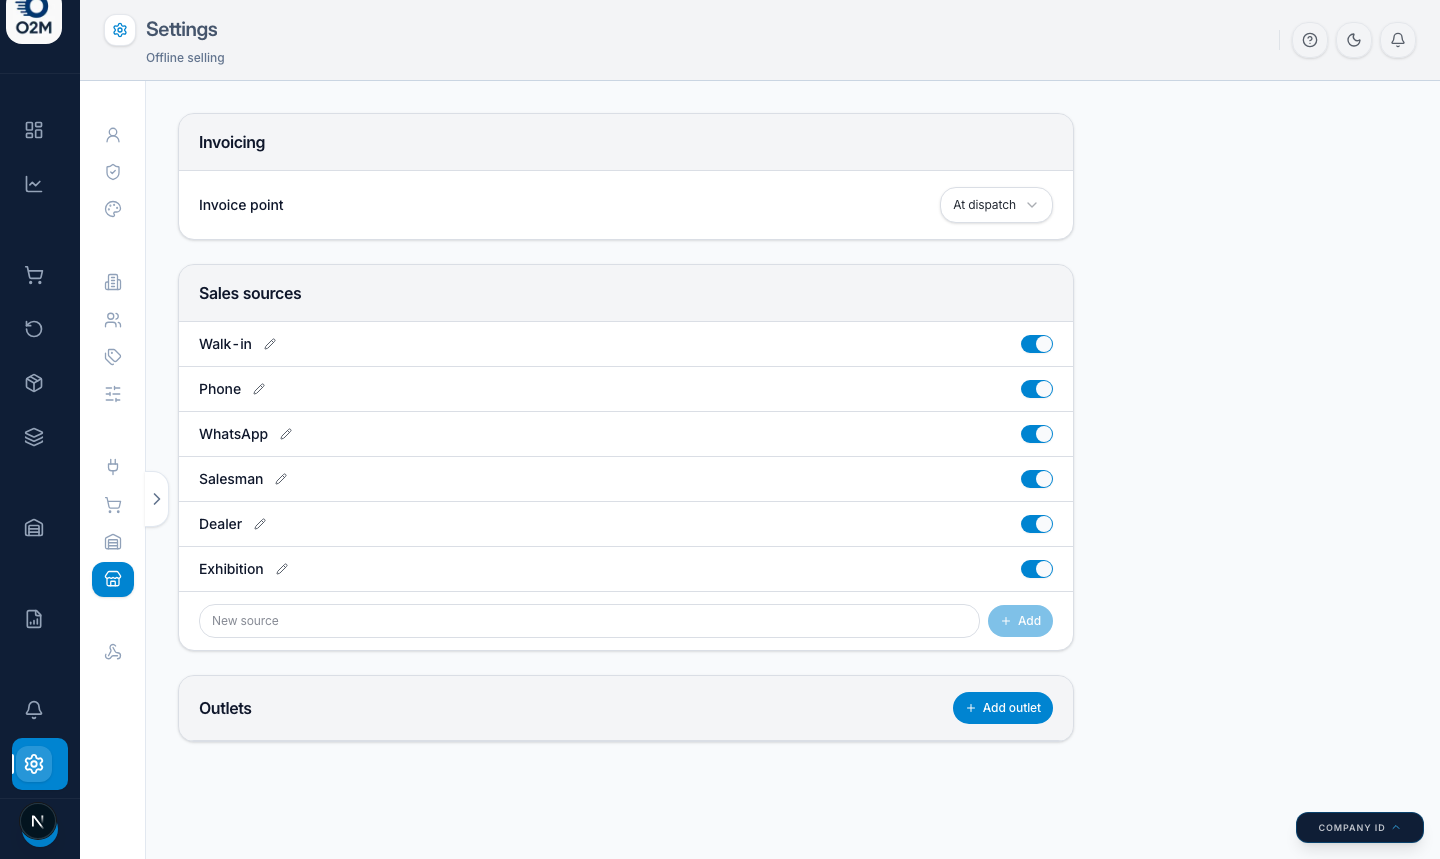Click the O2M logo
Viewport: 1440px width, 859px height.
click(34, 20)
